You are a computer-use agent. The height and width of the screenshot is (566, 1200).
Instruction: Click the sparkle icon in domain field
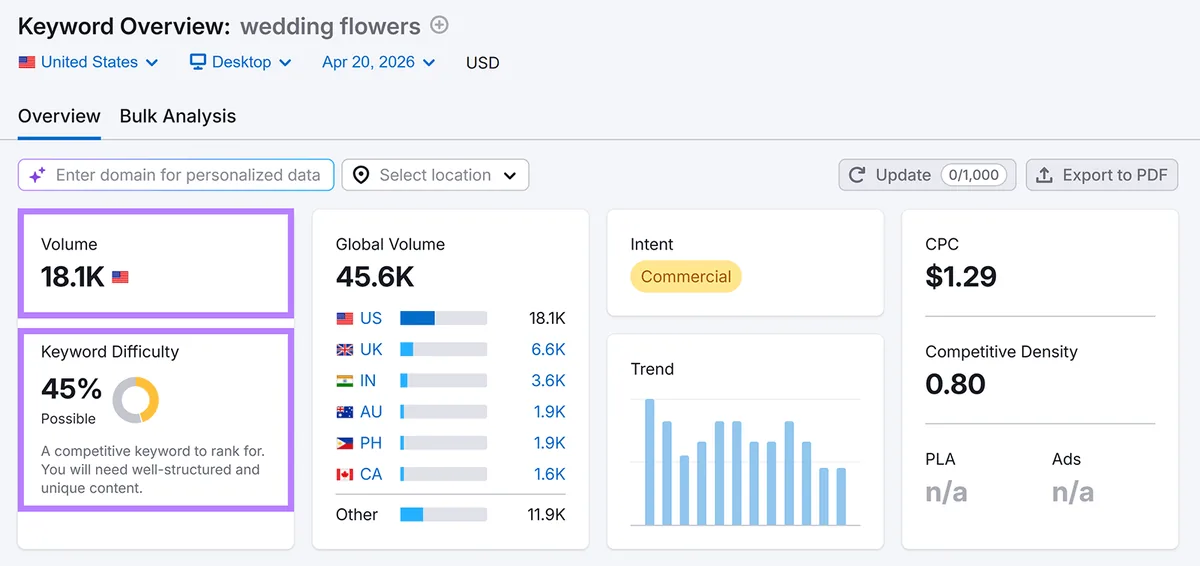(37, 175)
